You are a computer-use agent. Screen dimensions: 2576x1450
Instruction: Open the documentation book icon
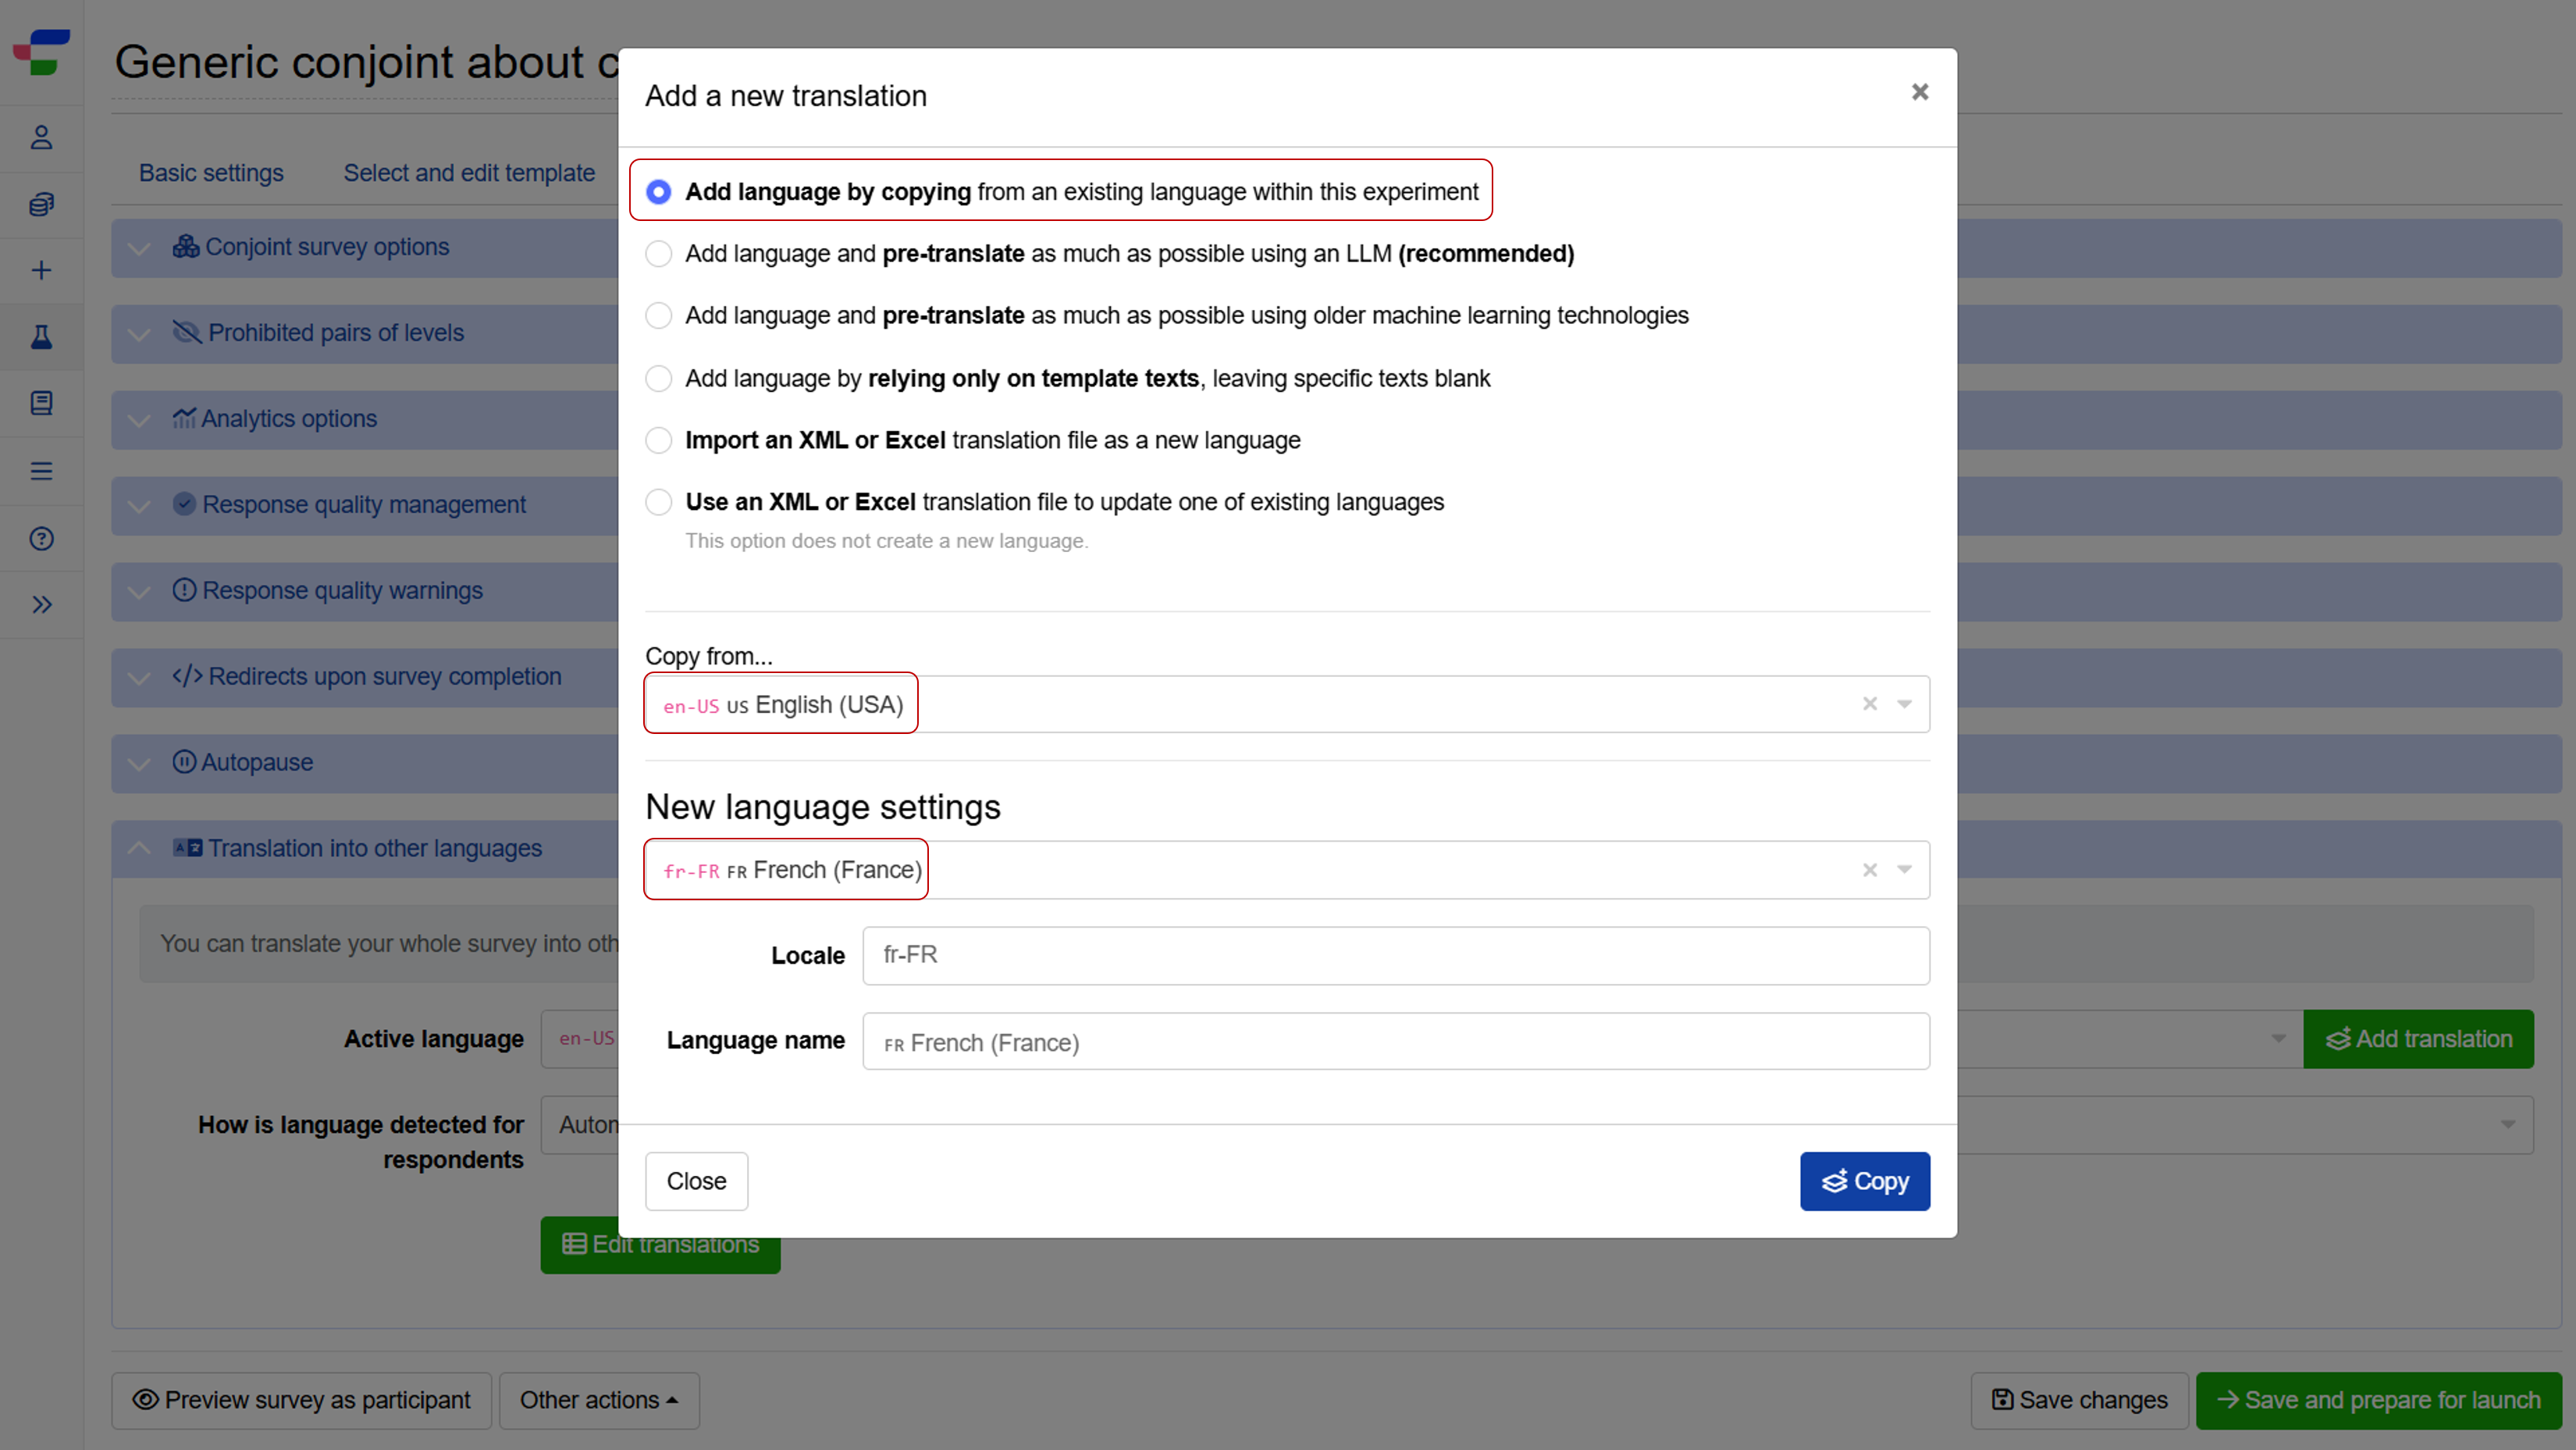click(41, 403)
